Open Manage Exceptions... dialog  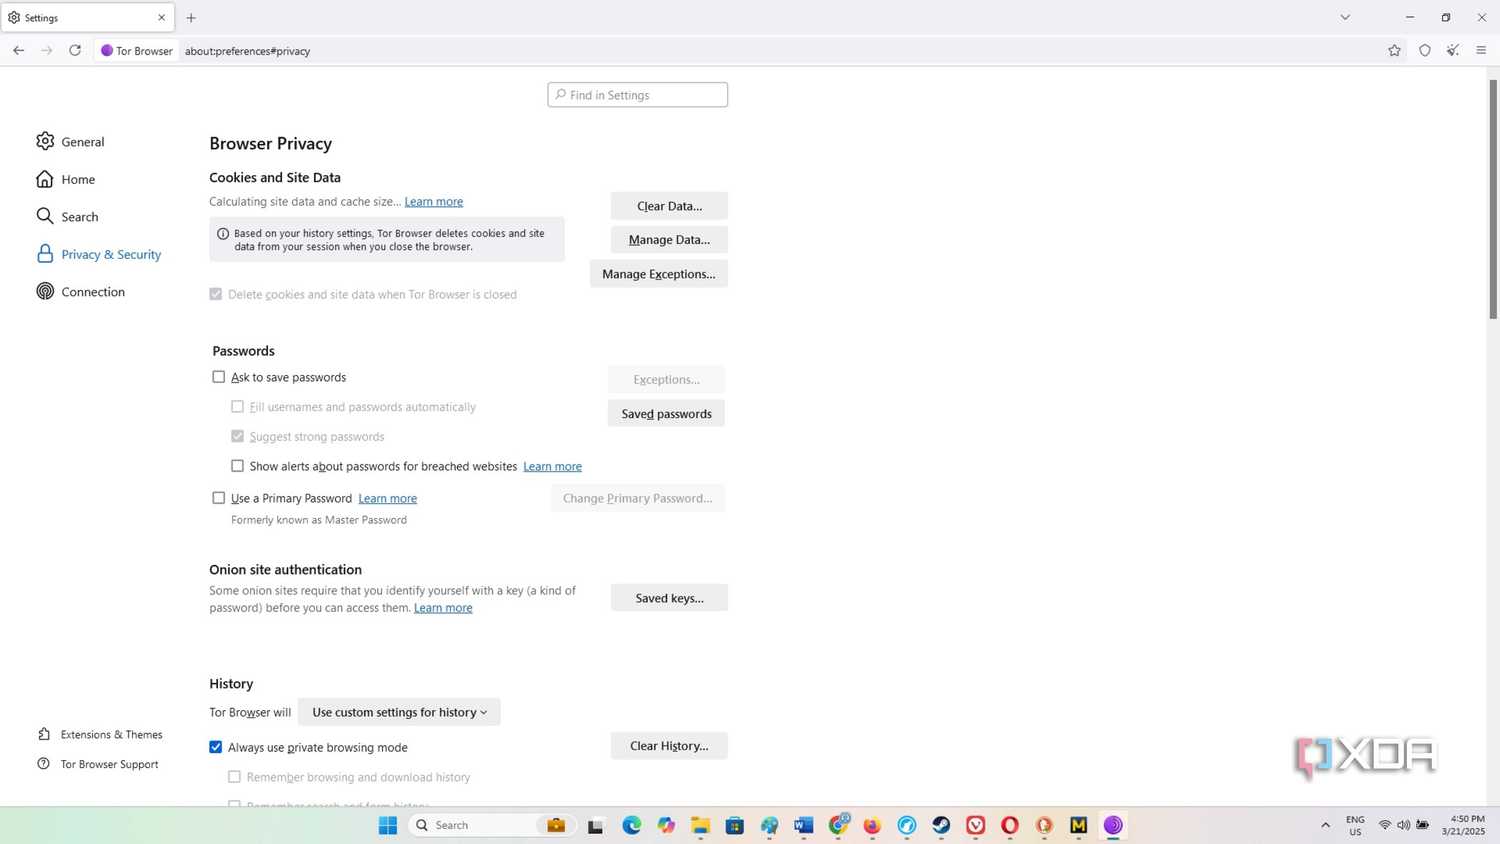coord(658,274)
